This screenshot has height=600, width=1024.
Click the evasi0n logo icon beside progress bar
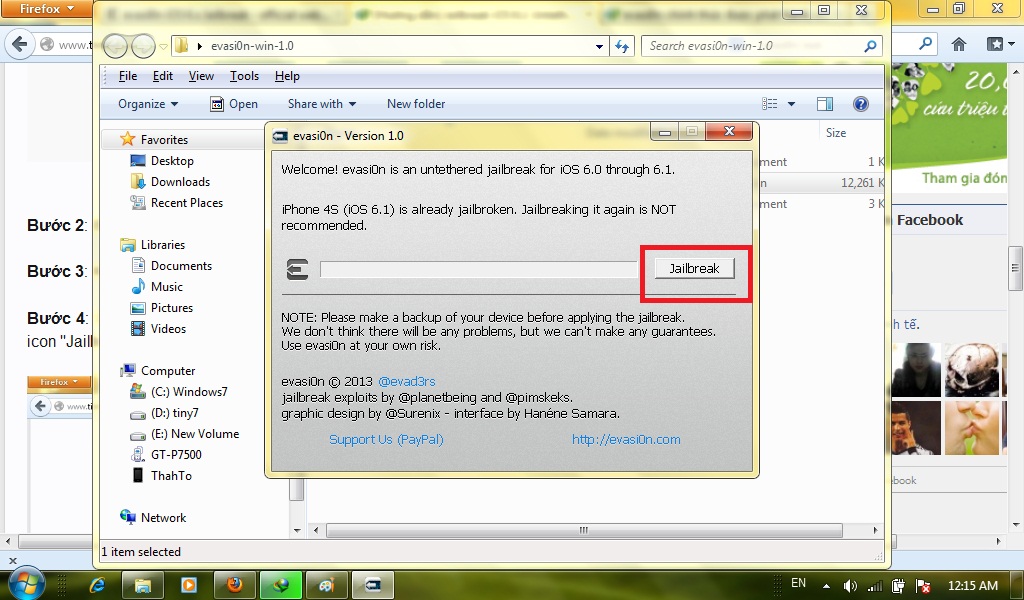(x=297, y=269)
